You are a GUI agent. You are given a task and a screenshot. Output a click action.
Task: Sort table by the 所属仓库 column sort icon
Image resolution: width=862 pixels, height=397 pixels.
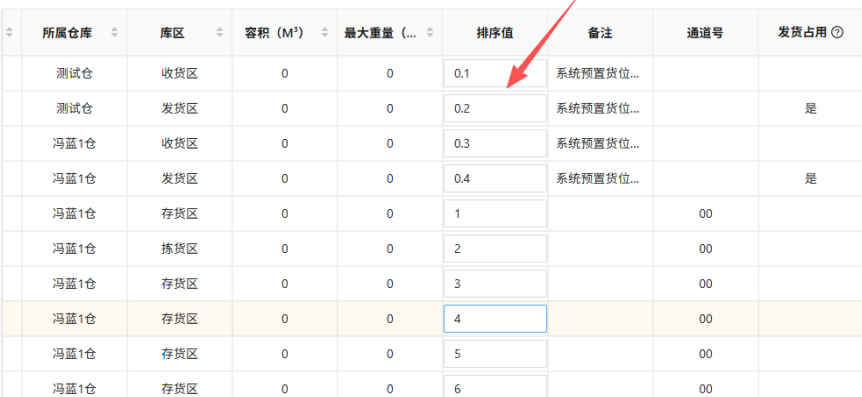[114, 32]
